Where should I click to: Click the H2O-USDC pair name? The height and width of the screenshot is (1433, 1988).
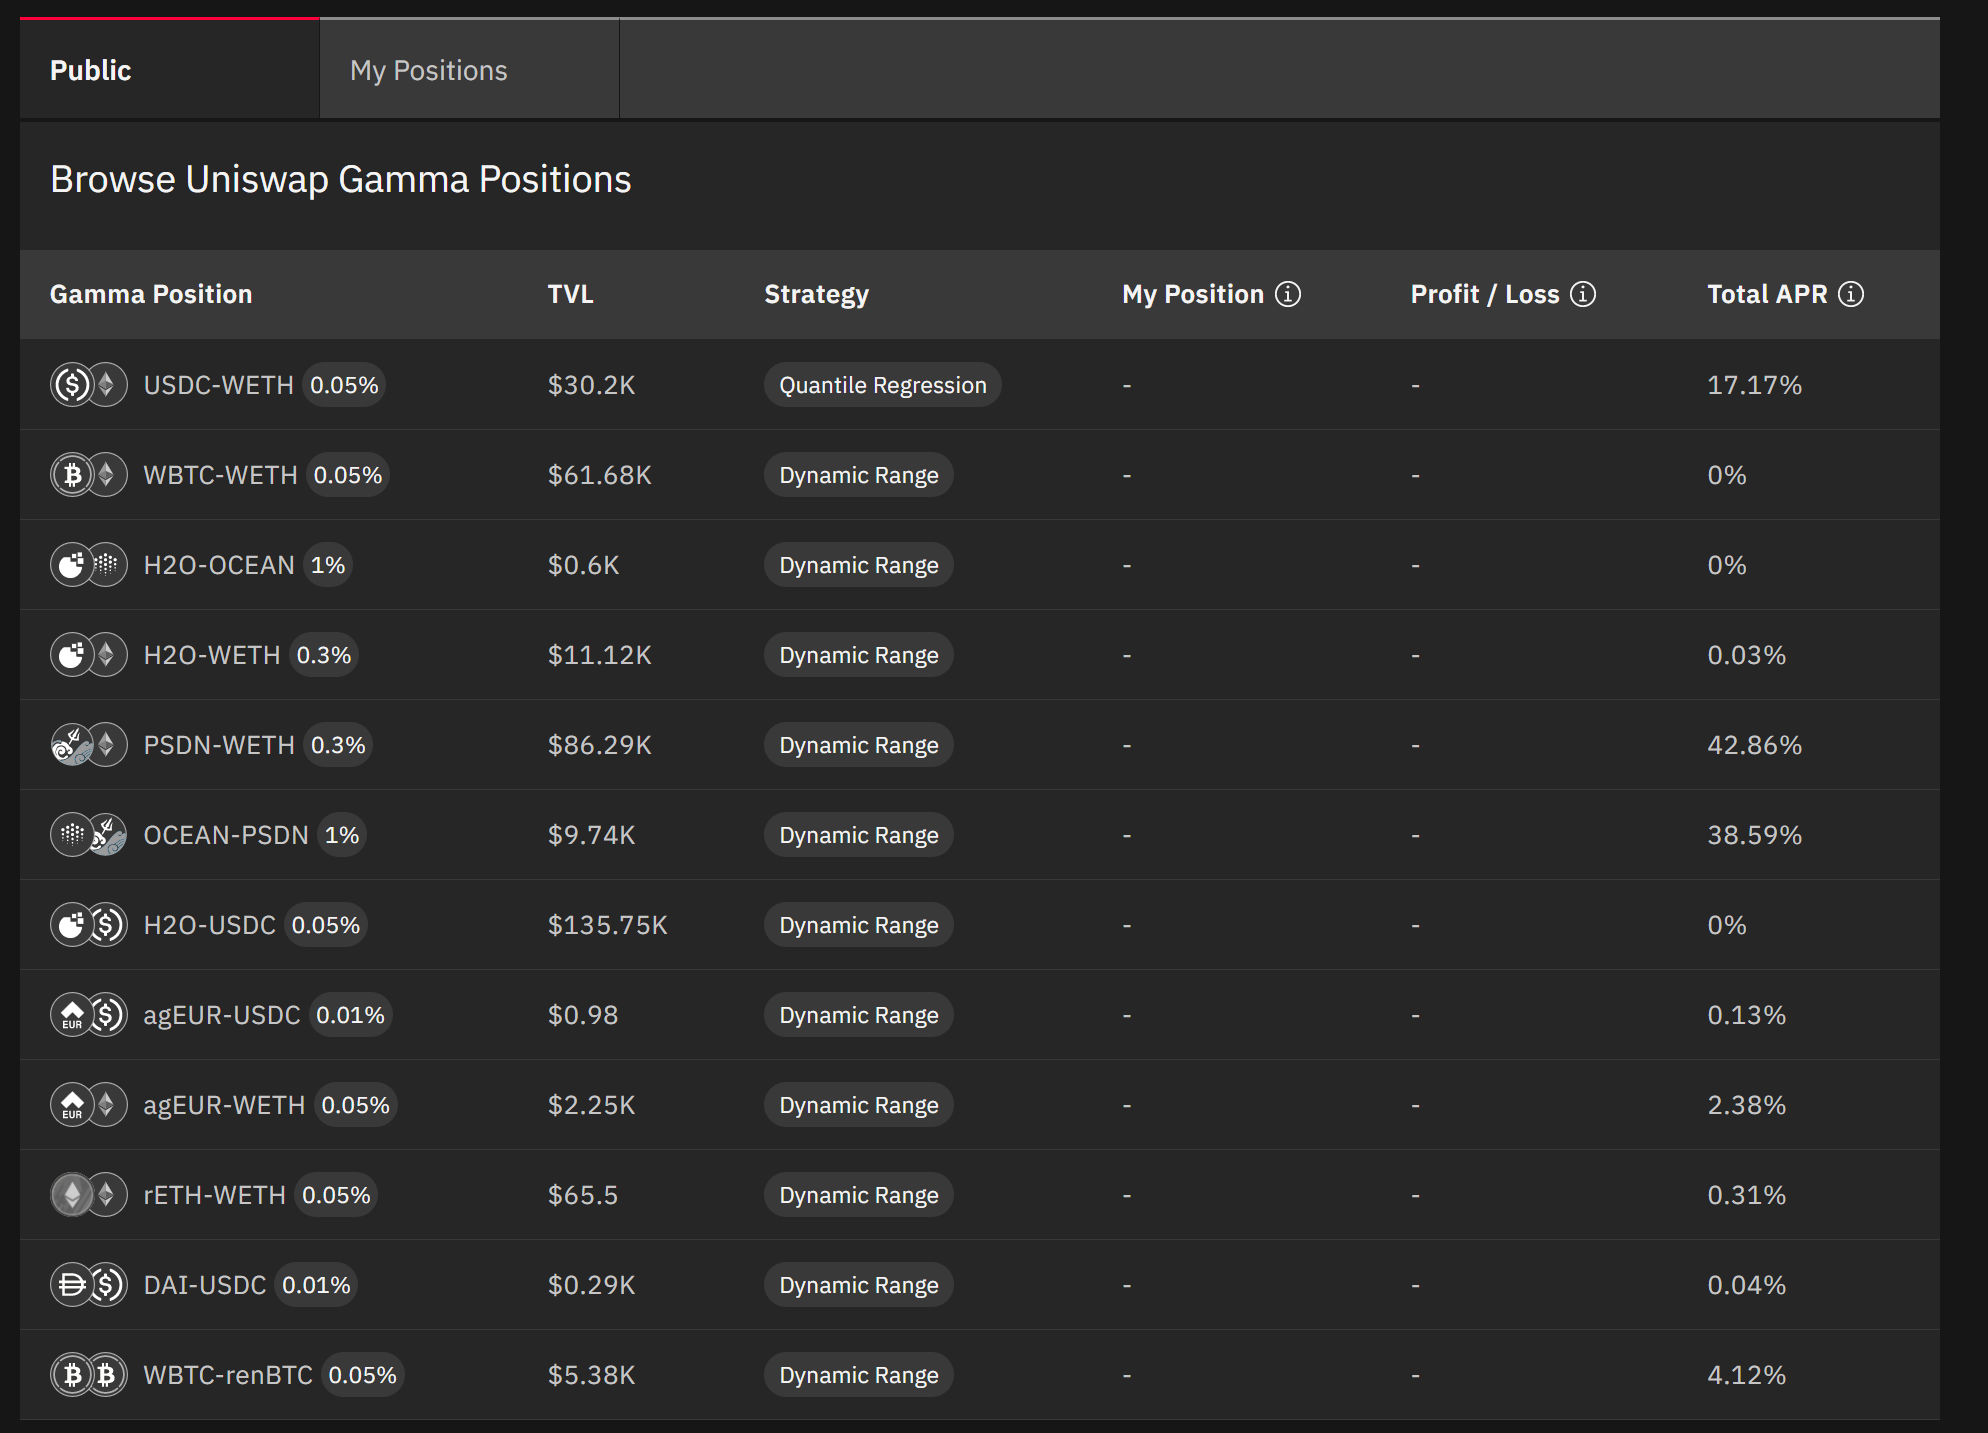210,925
